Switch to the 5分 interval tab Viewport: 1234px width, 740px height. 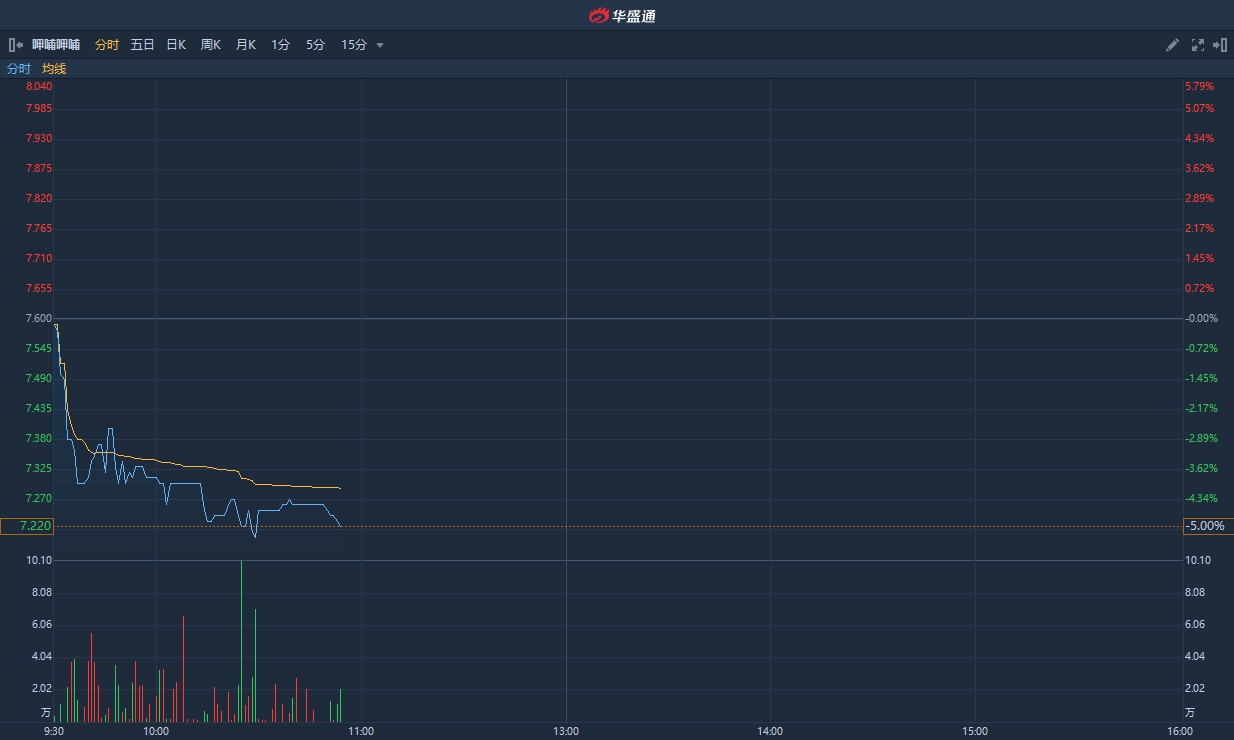[315, 45]
